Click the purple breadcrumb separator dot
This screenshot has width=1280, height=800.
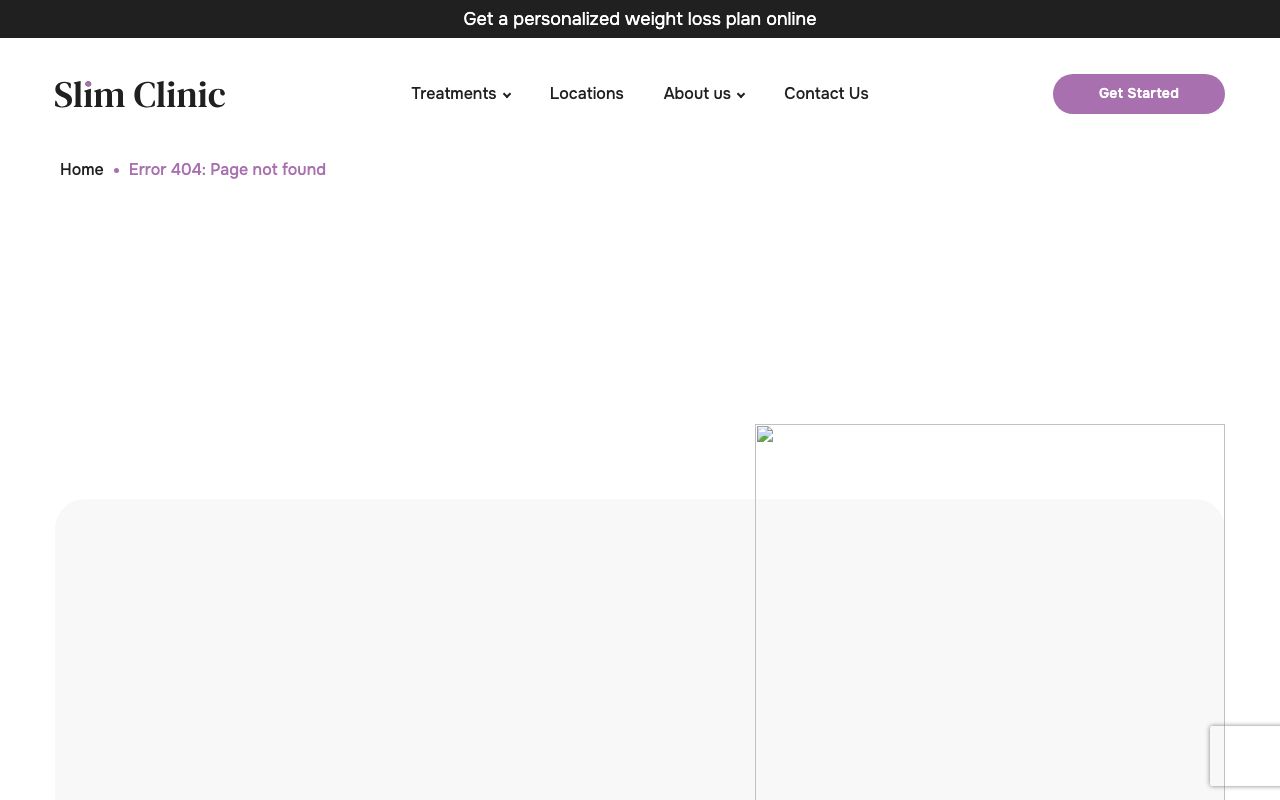(116, 171)
